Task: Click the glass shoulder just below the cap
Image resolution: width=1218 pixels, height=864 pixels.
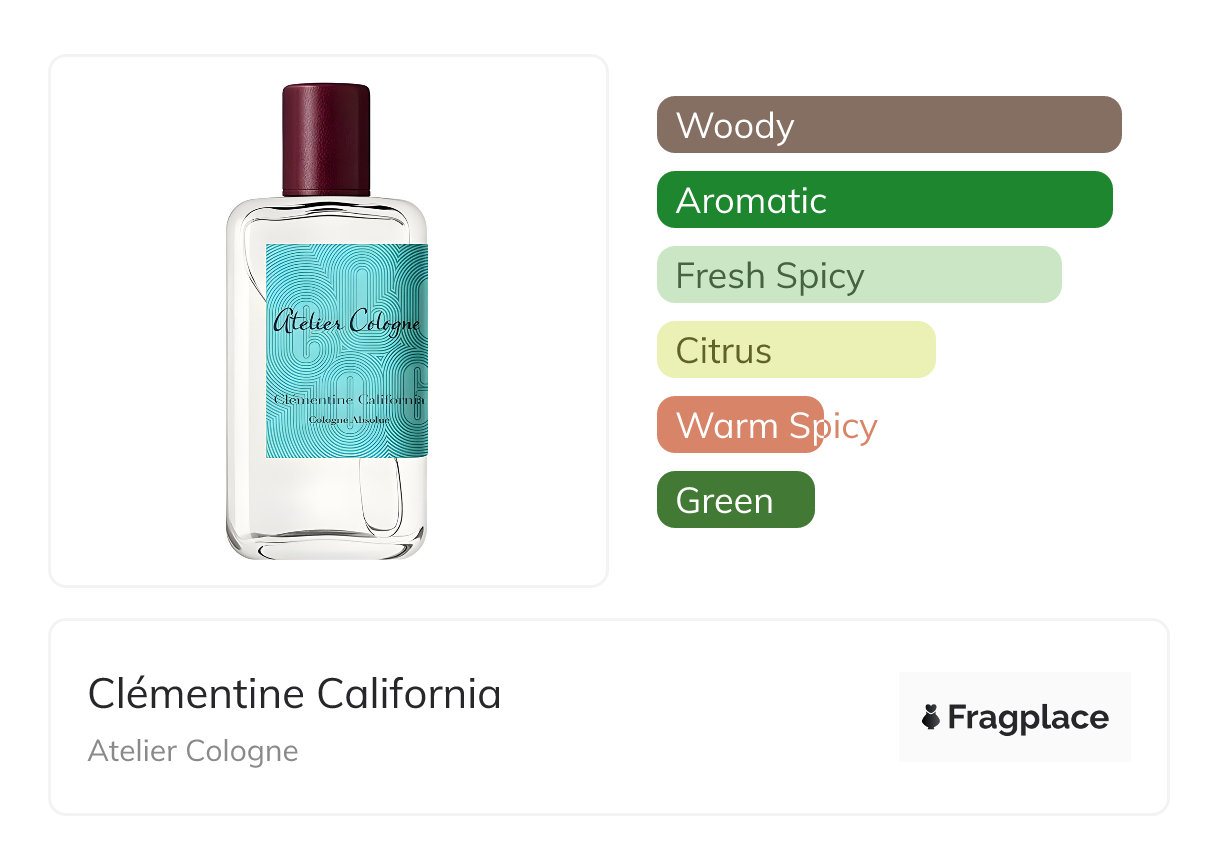Action: tap(326, 208)
